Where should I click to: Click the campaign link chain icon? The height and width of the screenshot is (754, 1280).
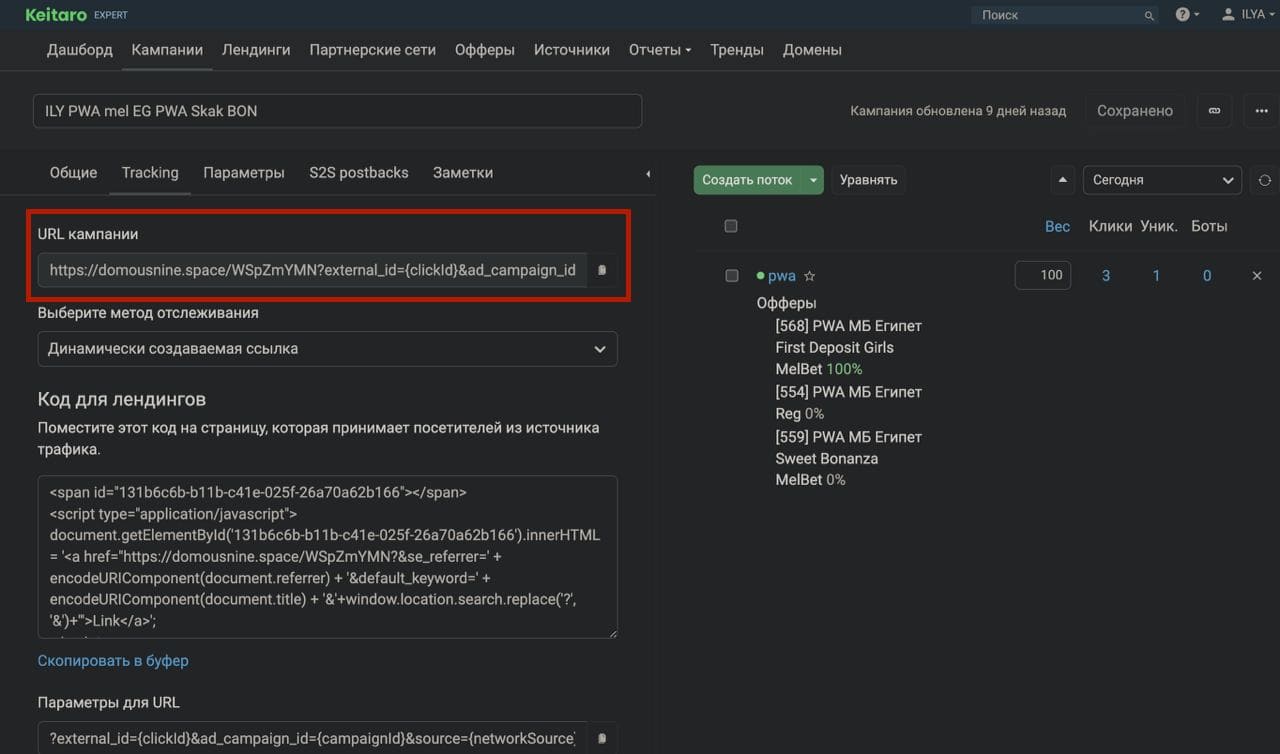click(1214, 111)
